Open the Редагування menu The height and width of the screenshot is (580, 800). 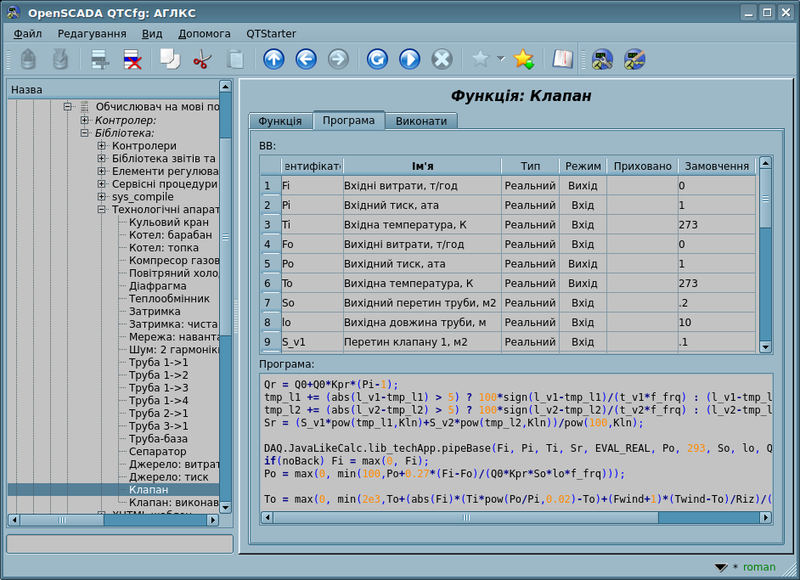(92, 34)
